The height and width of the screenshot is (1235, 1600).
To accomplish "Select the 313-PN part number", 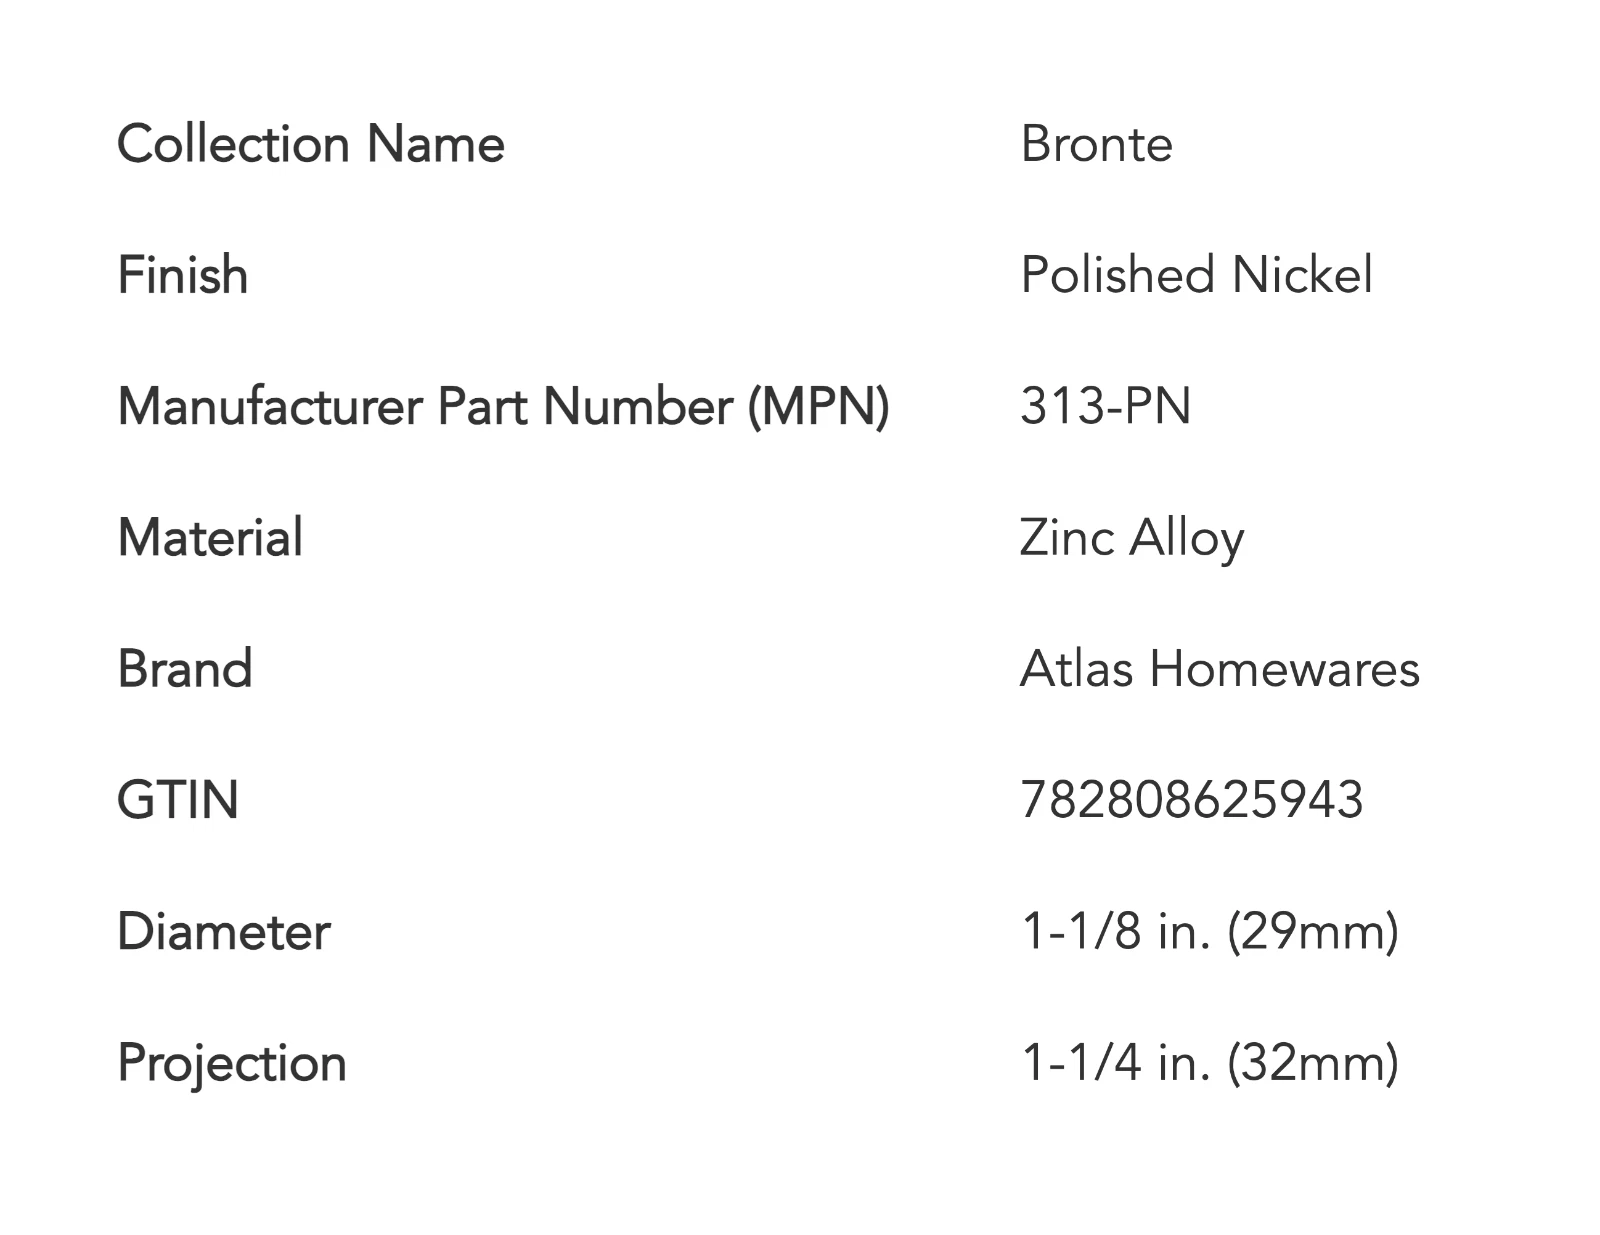I will pyautogui.click(x=1105, y=407).
